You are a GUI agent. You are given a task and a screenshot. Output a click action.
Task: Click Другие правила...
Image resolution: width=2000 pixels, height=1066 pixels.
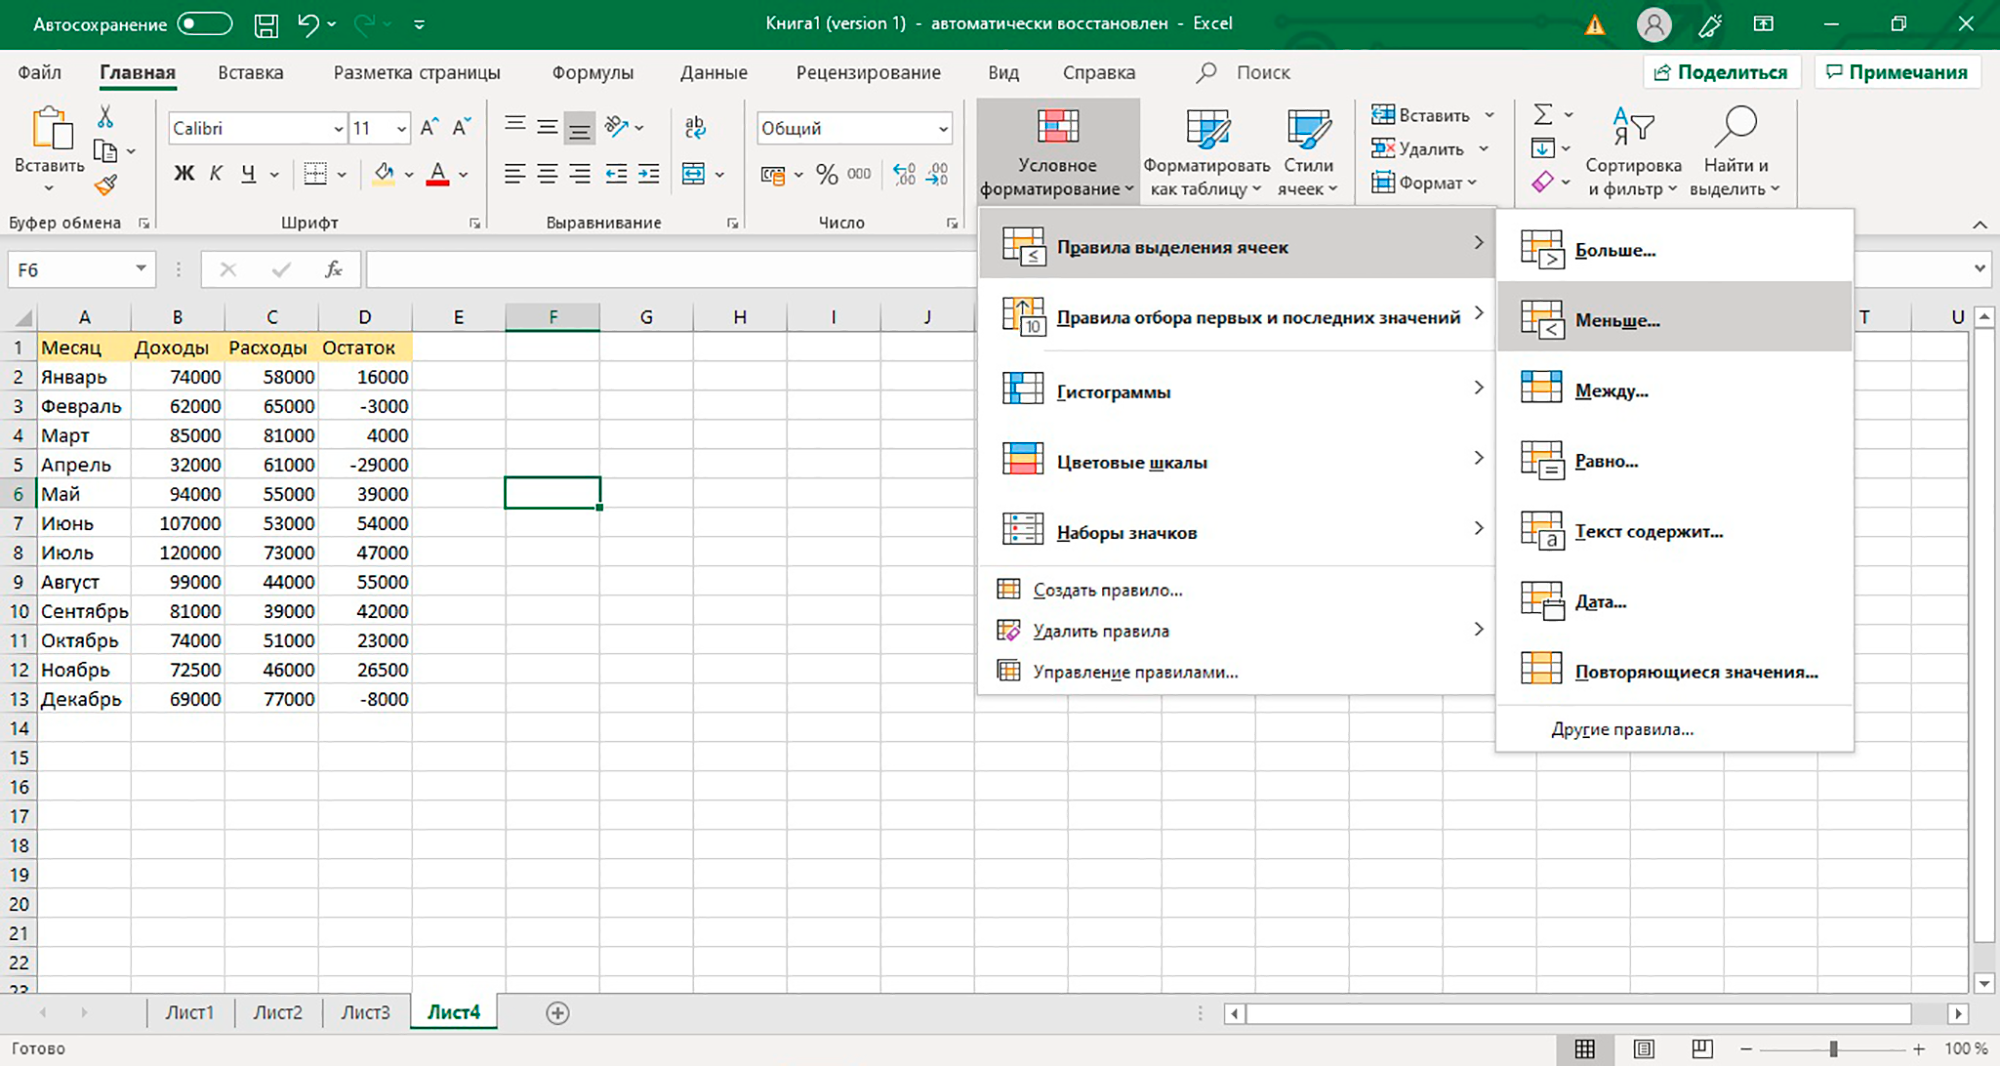pyautogui.click(x=1674, y=729)
